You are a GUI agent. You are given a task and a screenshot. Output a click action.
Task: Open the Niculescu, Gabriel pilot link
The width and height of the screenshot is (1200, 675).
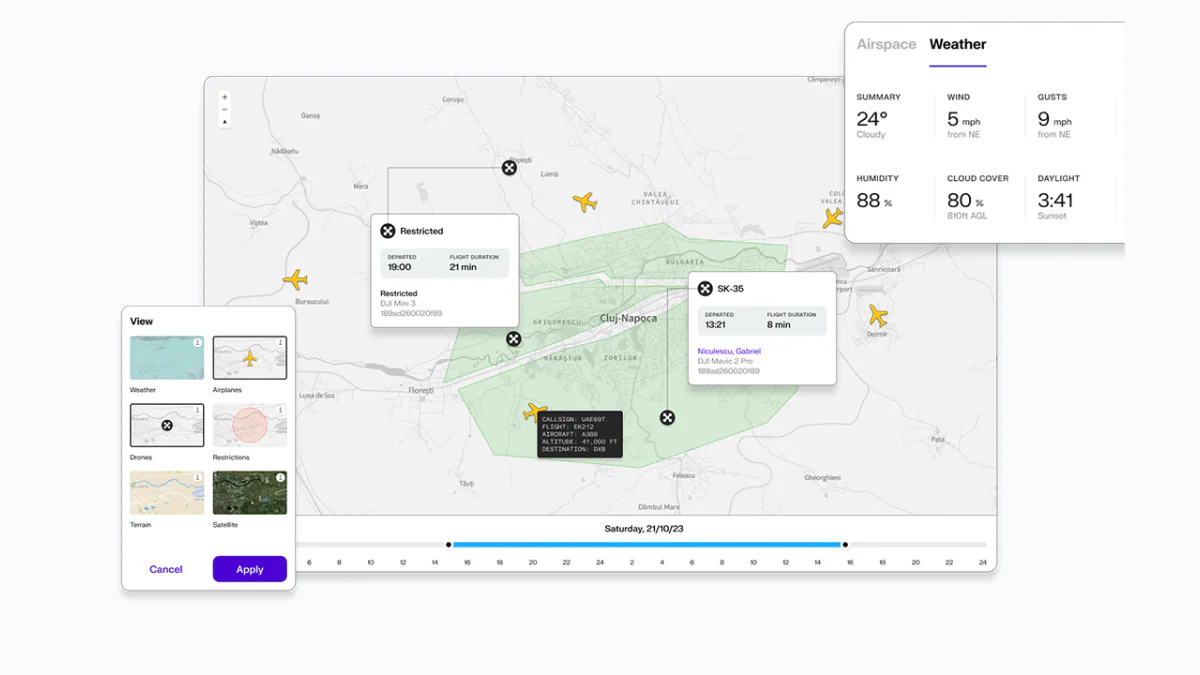click(x=729, y=351)
